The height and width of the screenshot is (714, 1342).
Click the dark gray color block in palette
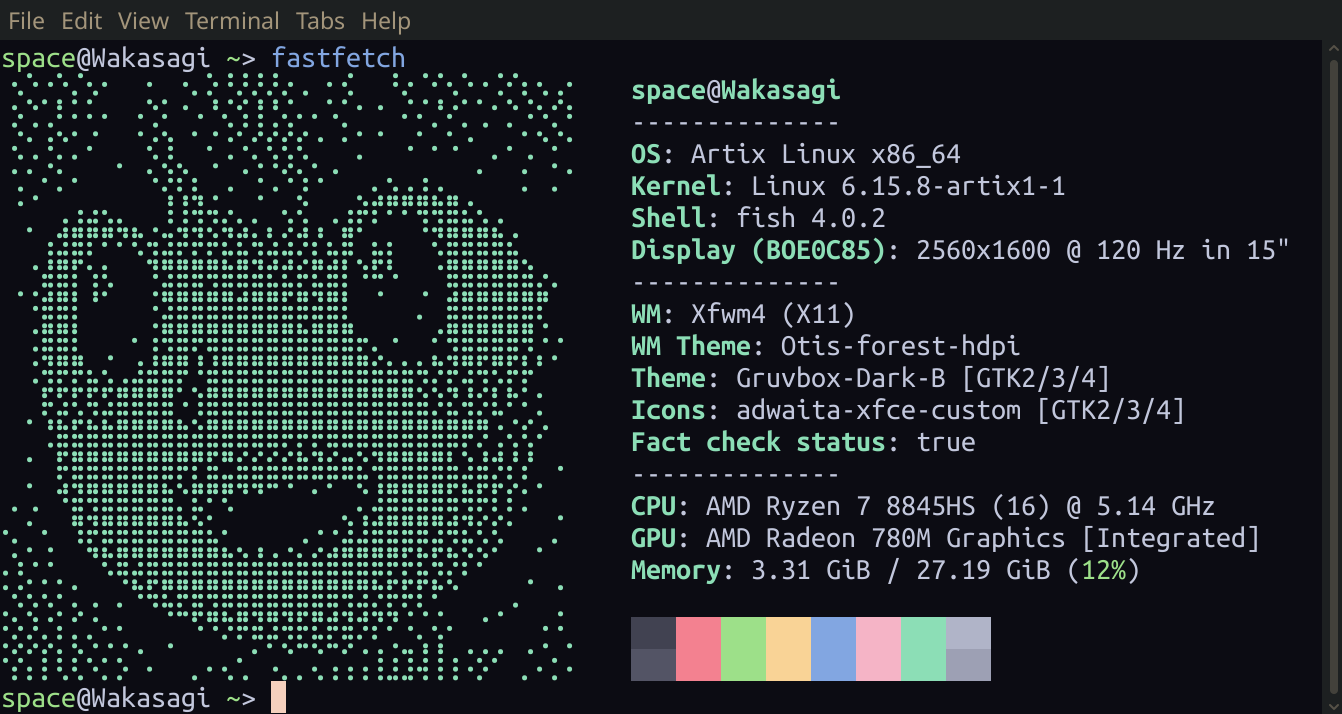click(x=653, y=649)
